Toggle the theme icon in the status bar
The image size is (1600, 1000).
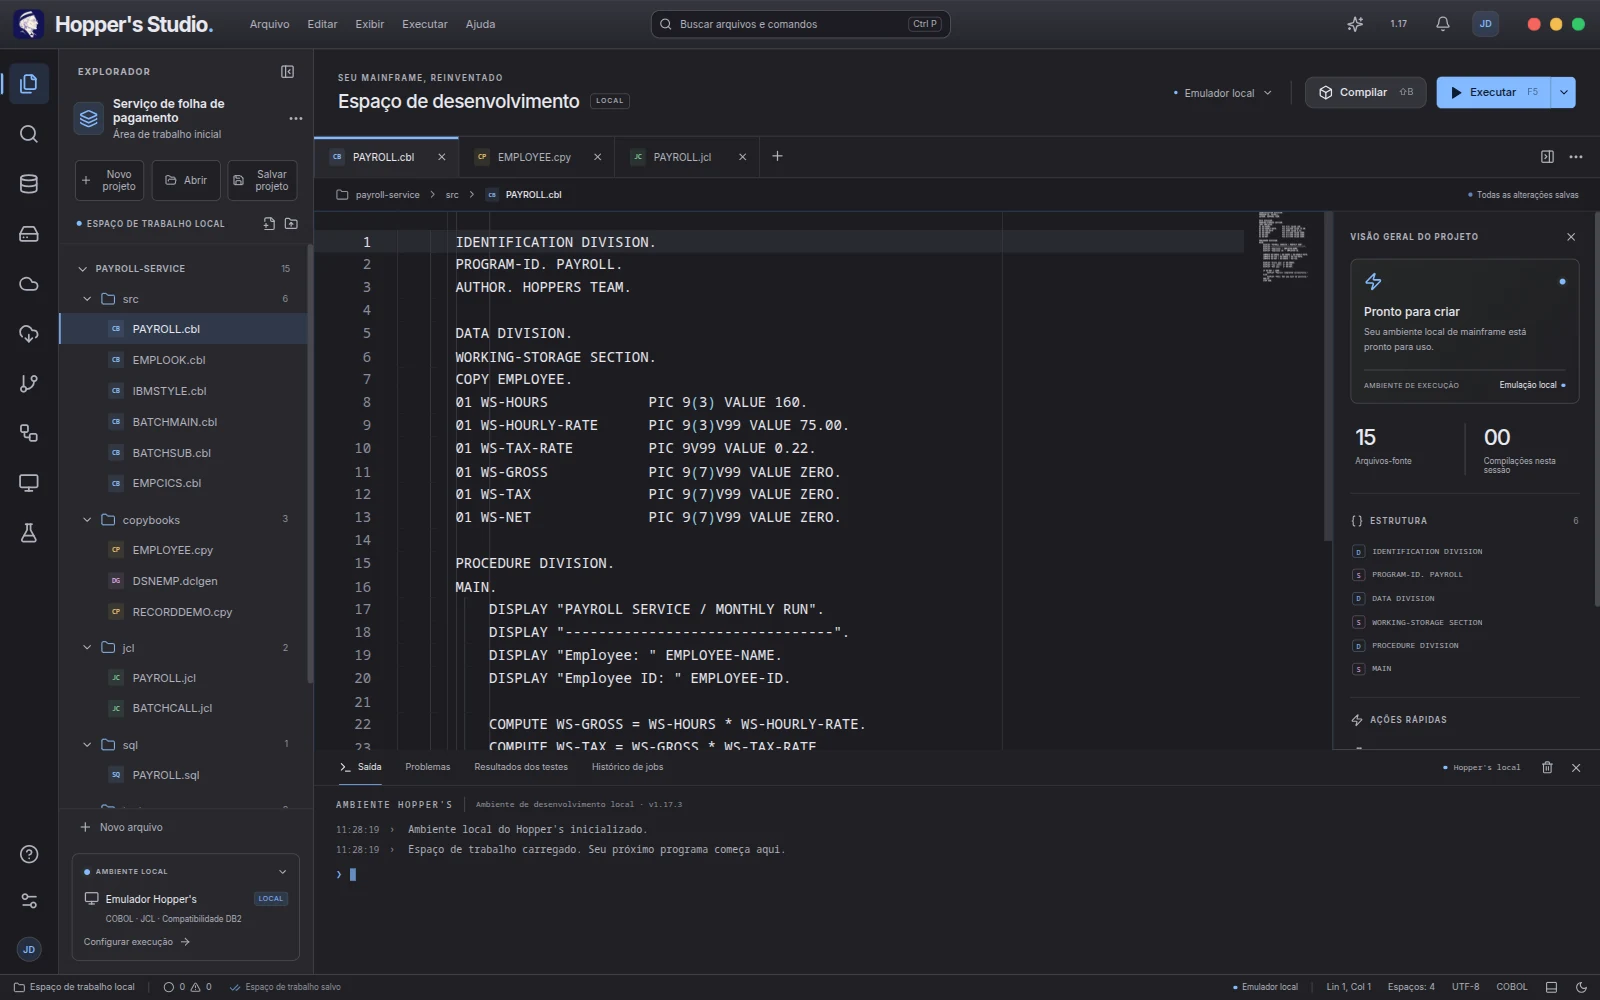[1581, 987]
